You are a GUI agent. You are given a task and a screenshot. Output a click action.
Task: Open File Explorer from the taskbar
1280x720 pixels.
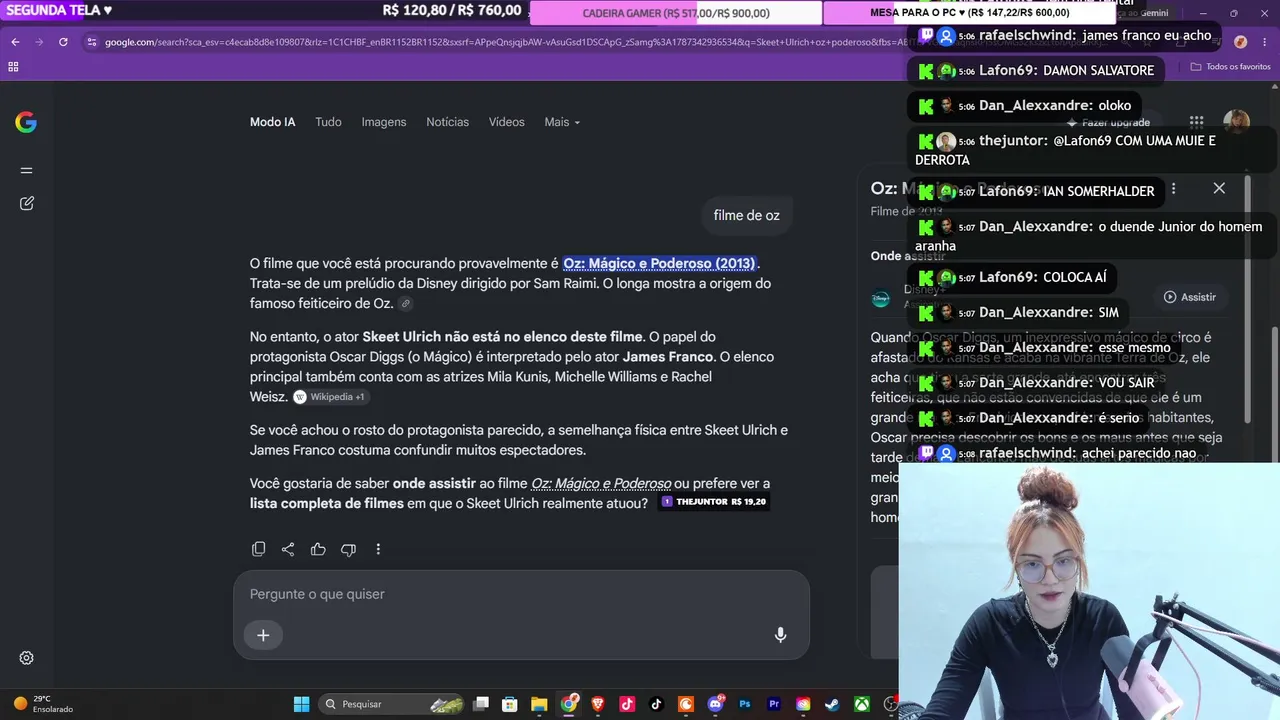coord(539,704)
